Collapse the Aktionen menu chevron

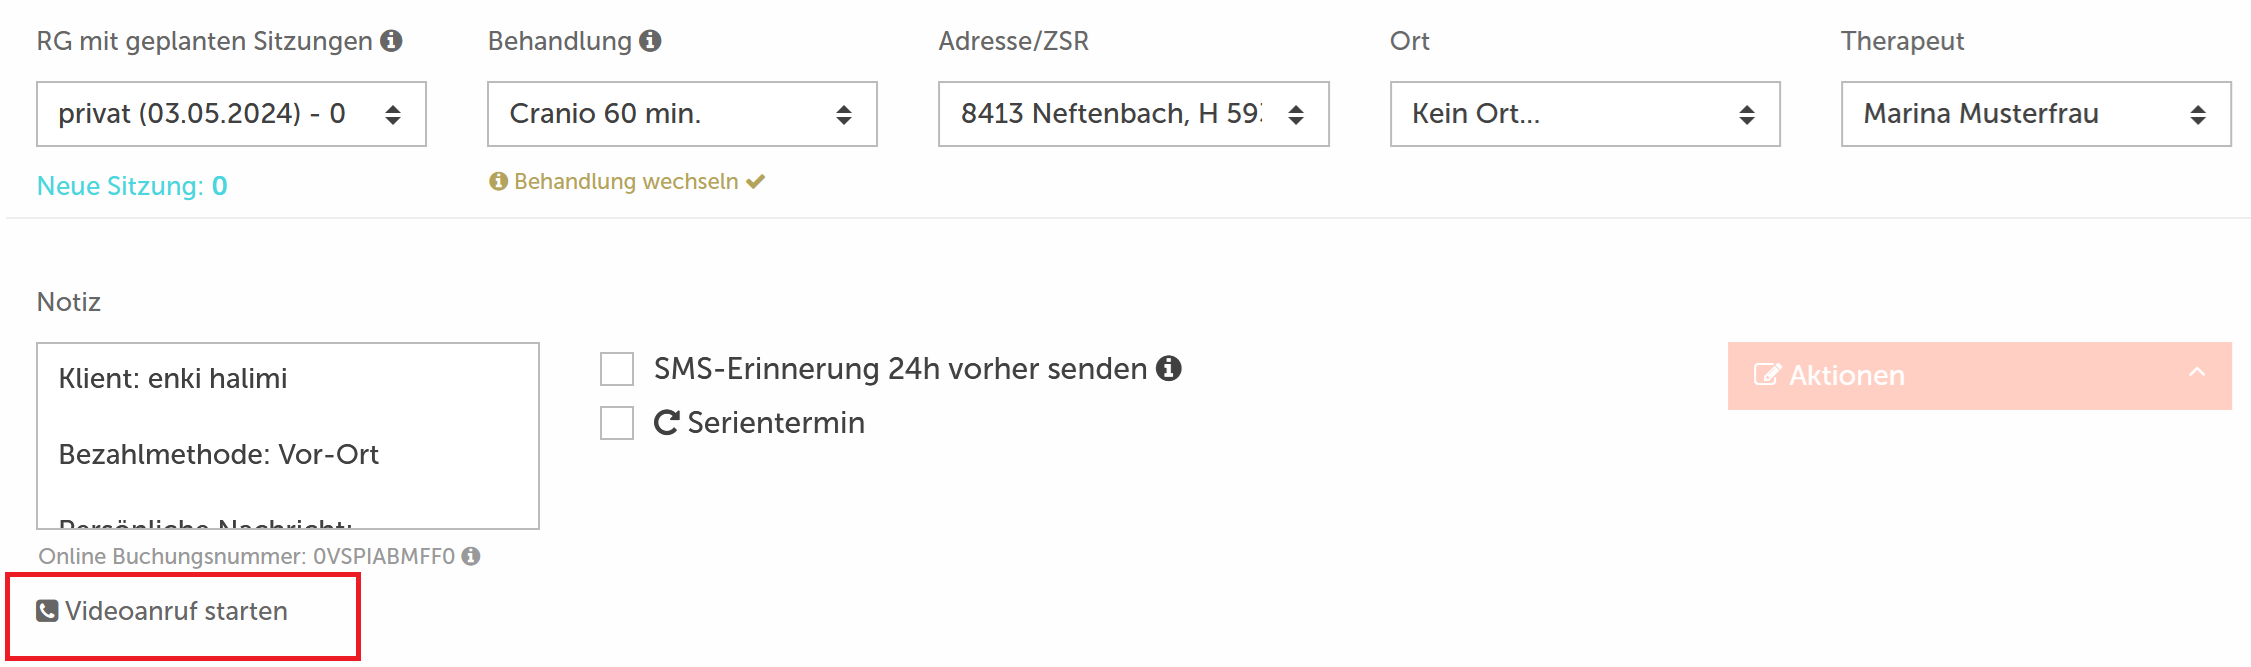[2197, 372]
